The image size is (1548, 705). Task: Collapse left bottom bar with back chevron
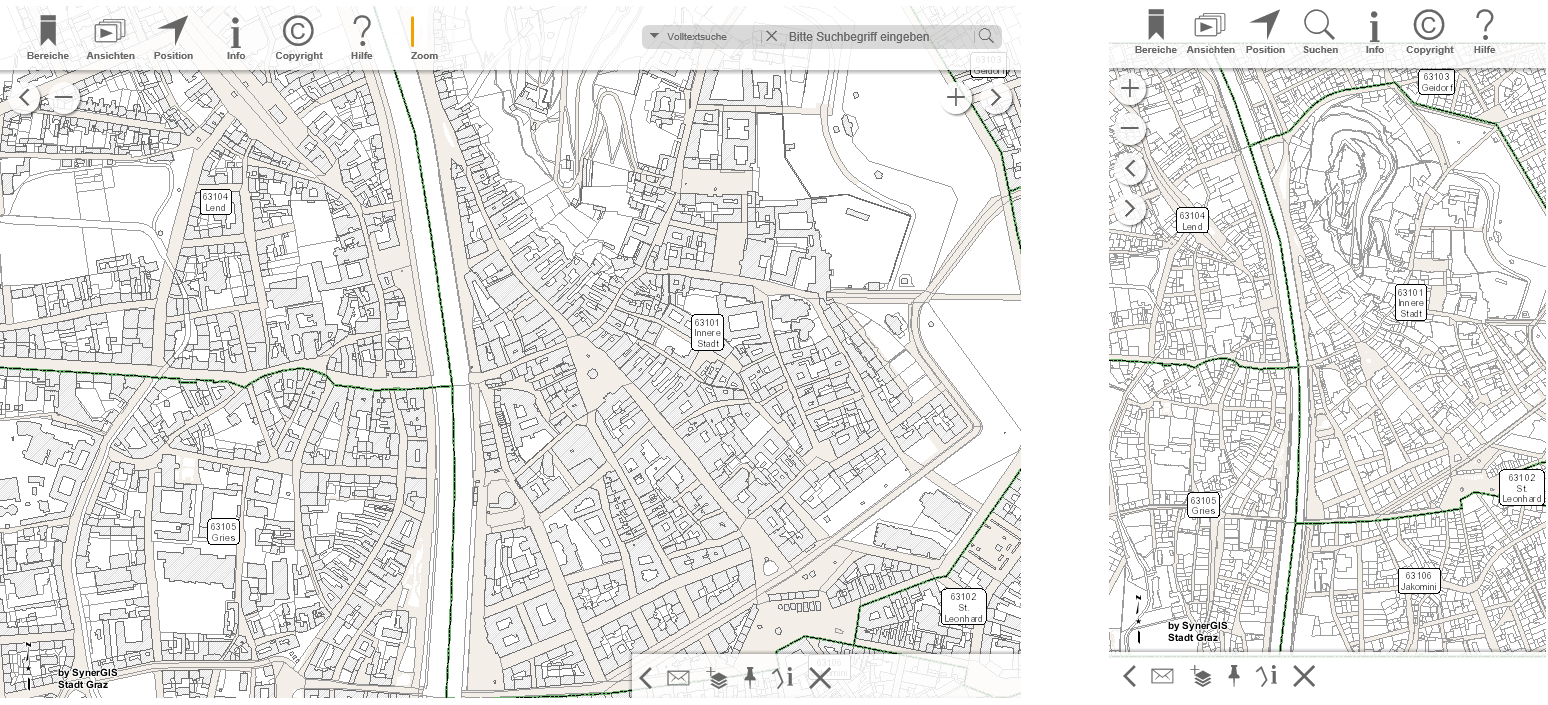[646, 678]
